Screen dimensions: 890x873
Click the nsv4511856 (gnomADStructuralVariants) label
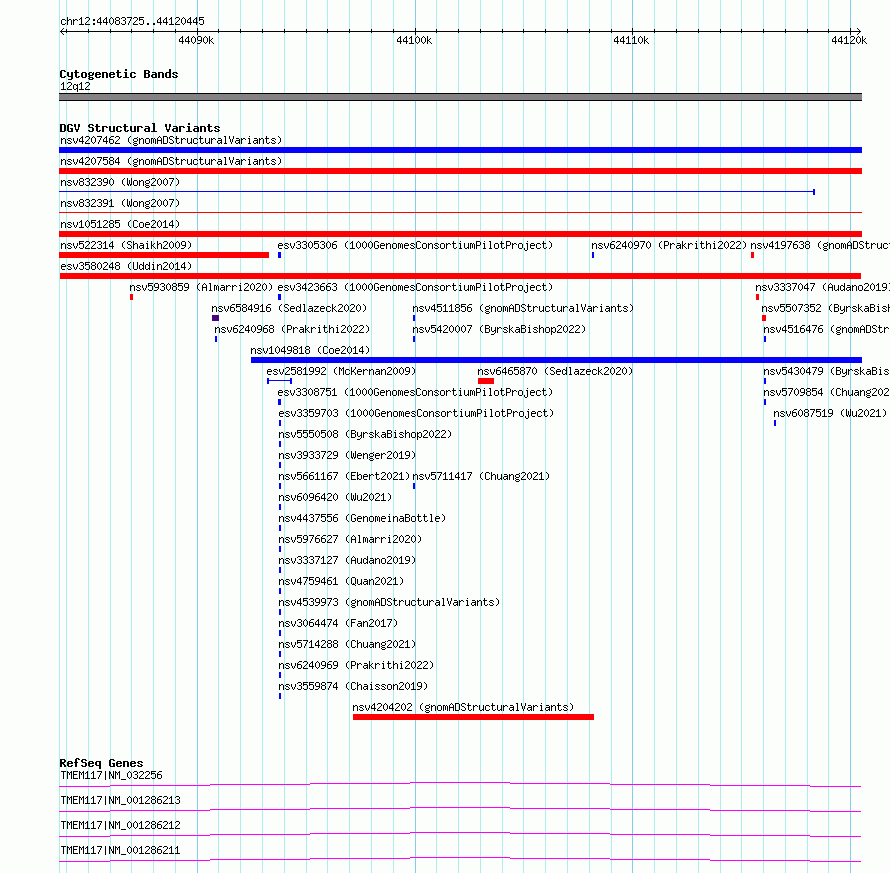coord(523,308)
